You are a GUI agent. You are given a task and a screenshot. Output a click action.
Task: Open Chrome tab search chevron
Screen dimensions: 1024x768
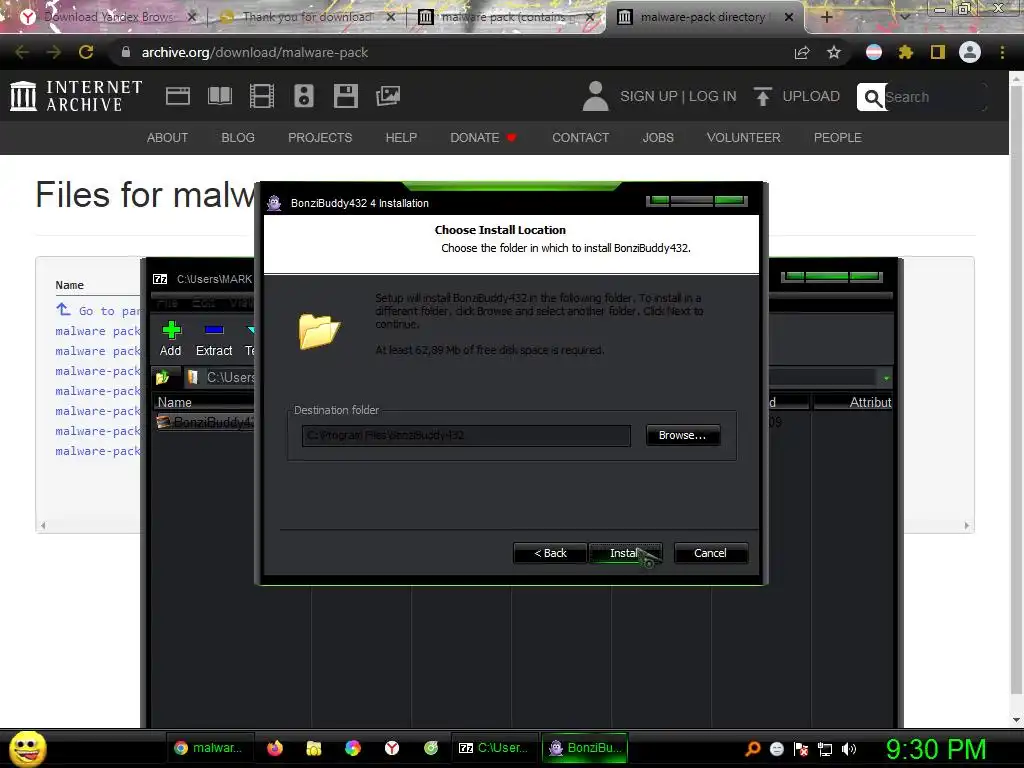[904, 17]
